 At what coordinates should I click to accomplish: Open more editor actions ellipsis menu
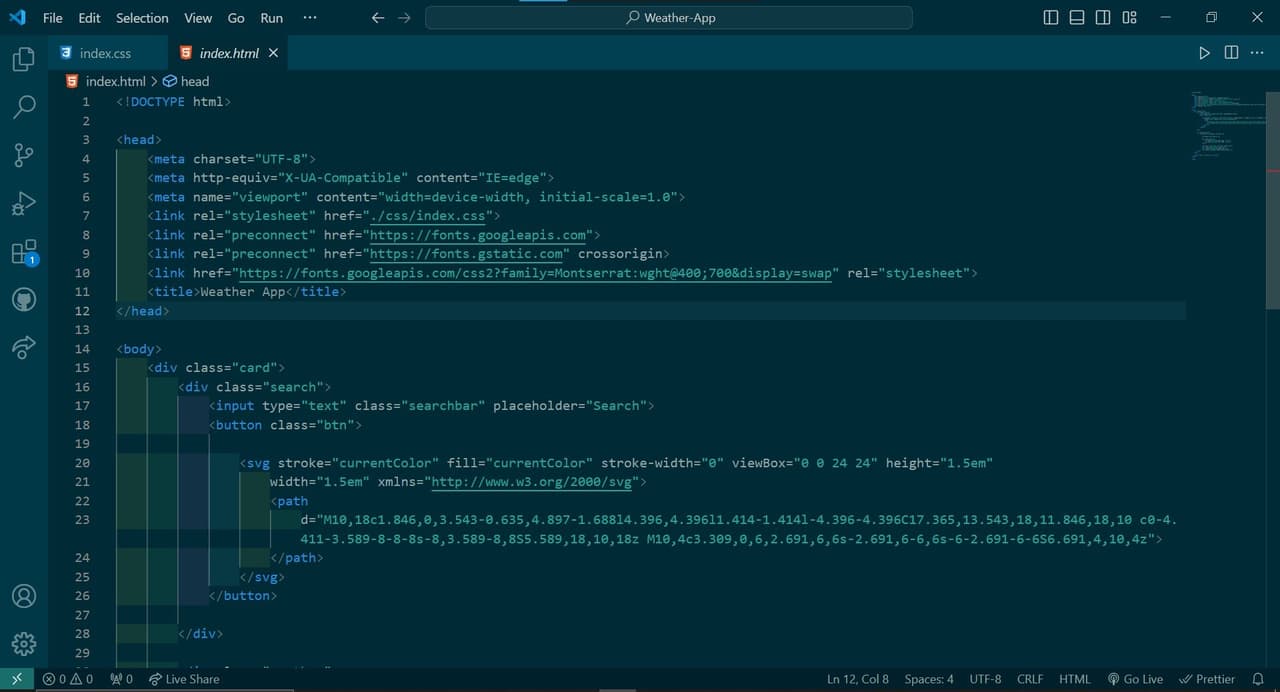pos(1258,53)
